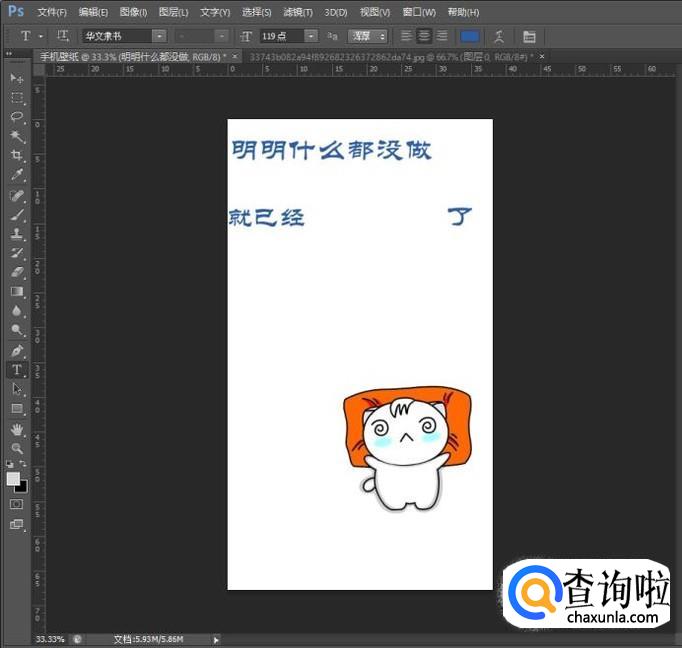Select the Magic Wand tool
682x648 pixels.
tap(17, 136)
